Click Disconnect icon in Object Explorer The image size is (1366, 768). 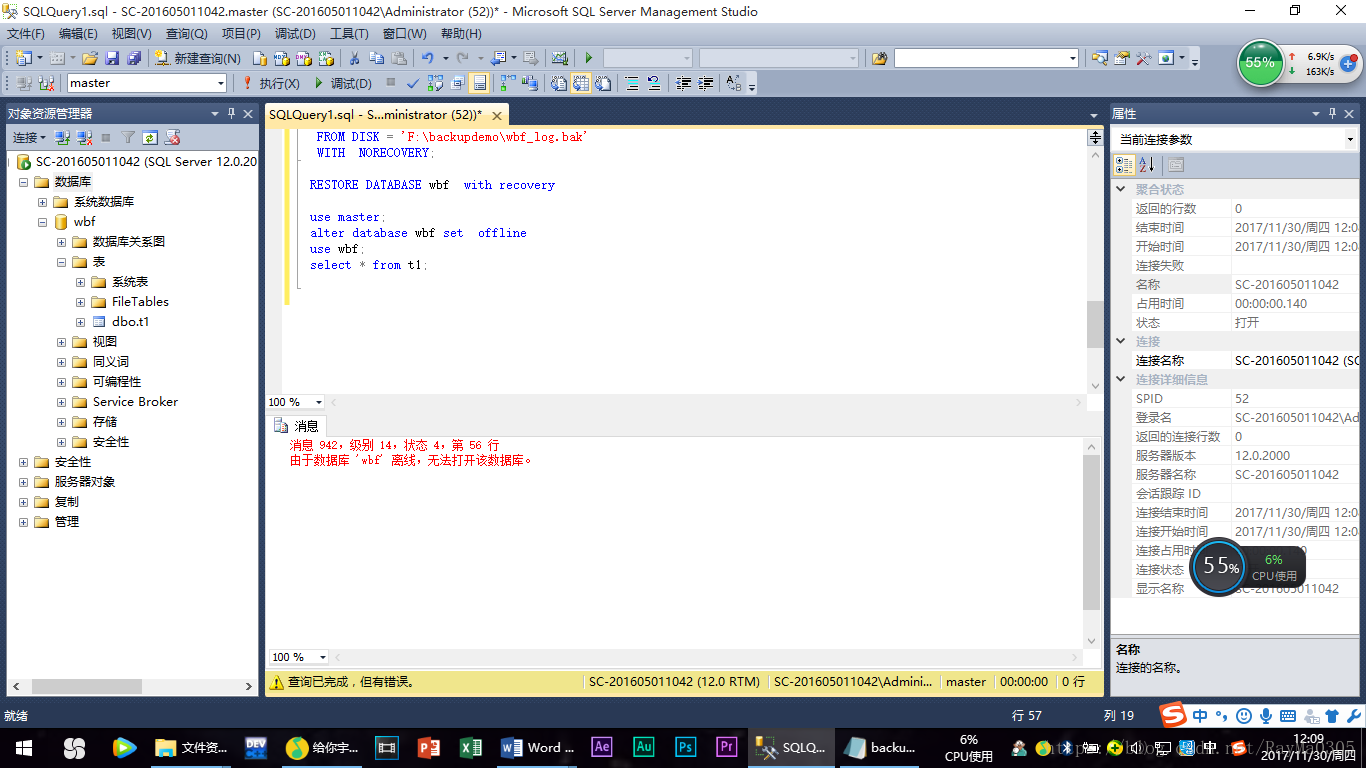coord(84,137)
